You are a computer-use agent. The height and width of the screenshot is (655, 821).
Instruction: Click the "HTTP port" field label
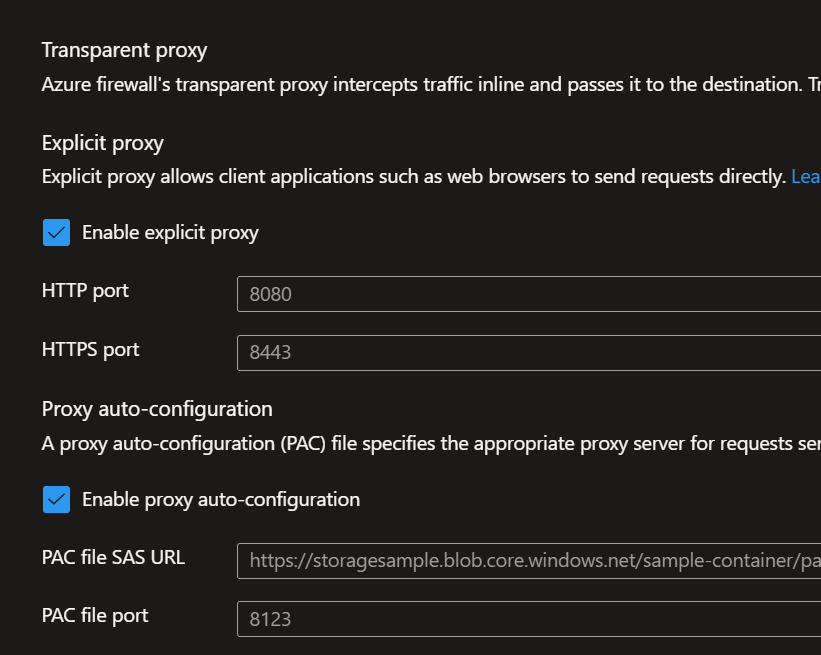pos(85,291)
